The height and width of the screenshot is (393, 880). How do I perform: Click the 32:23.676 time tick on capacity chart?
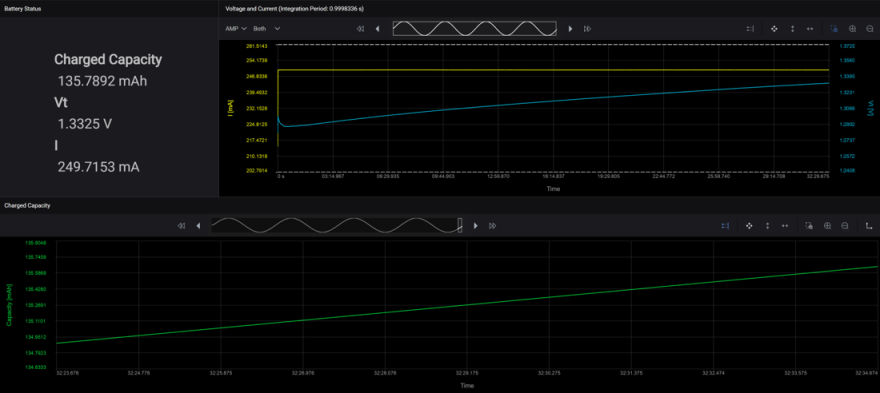(66, 373)
